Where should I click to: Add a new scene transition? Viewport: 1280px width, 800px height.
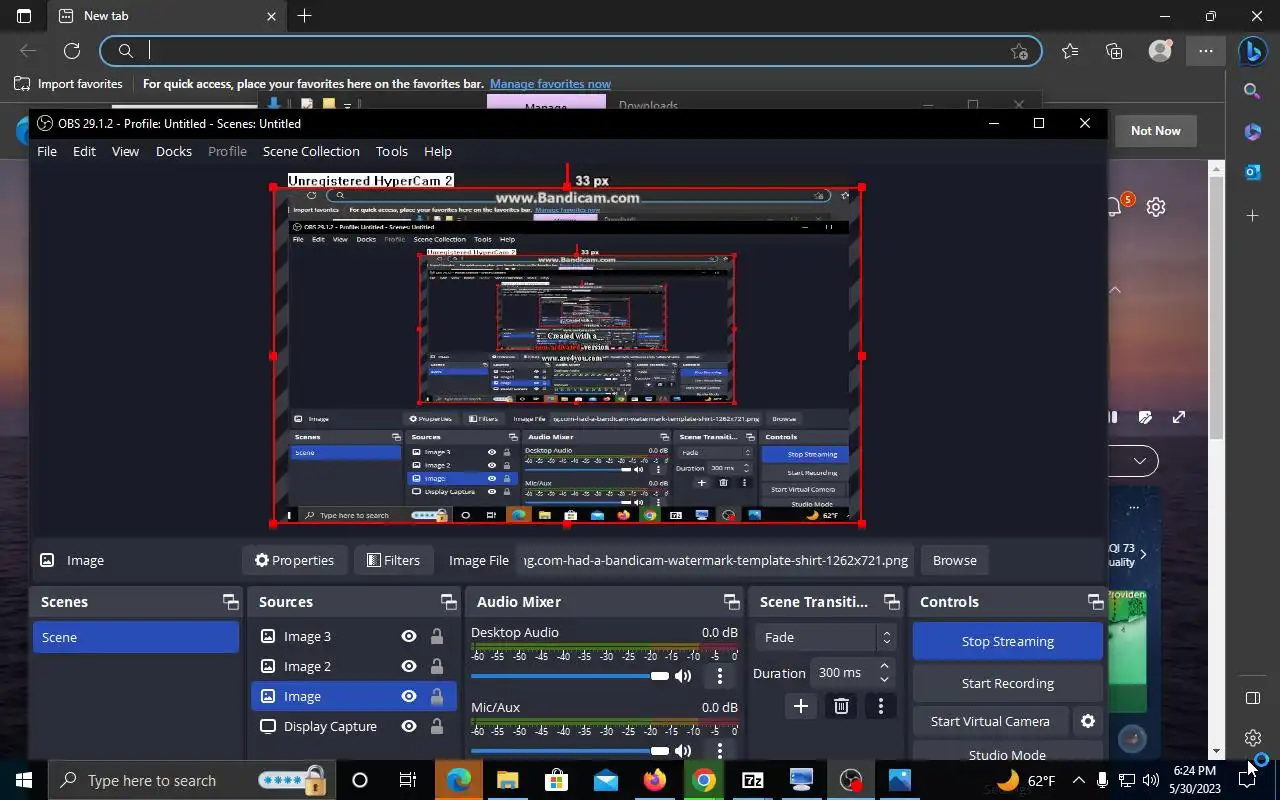point(800,706)
